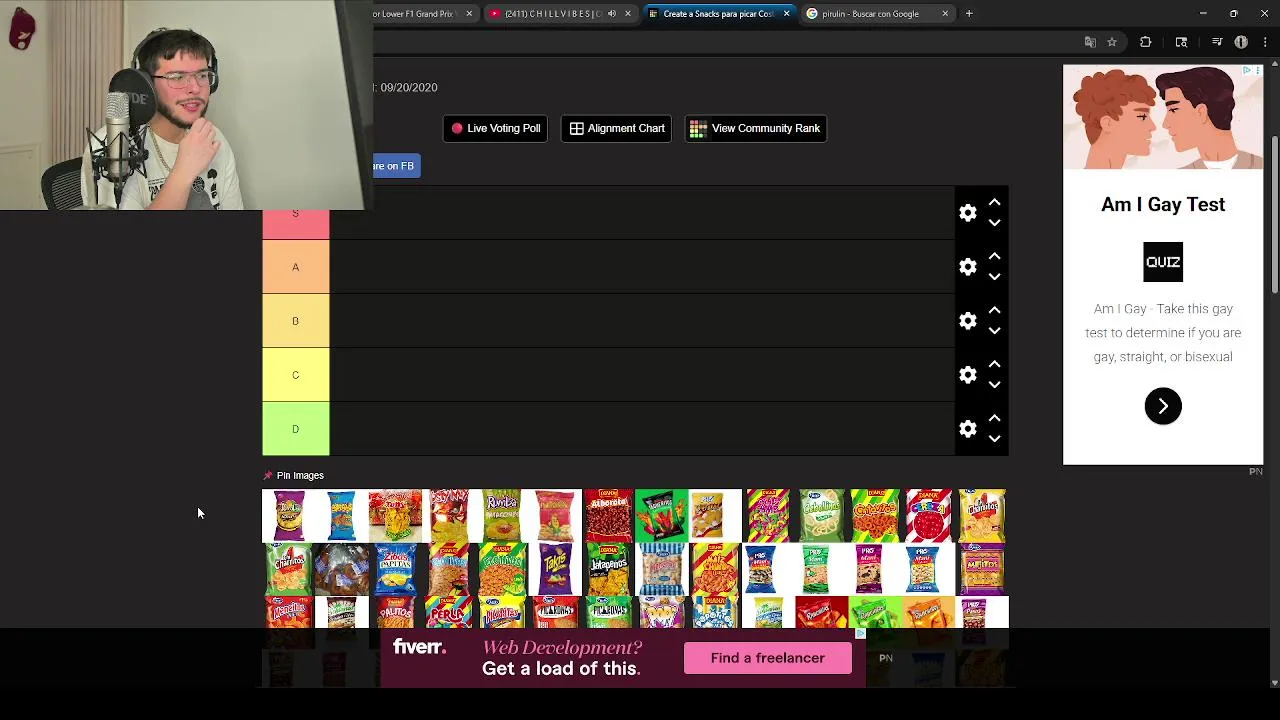Viewport: 1280px width, 720px height.
Task: Click the browser profile avatar icon
Action: 1241,42
